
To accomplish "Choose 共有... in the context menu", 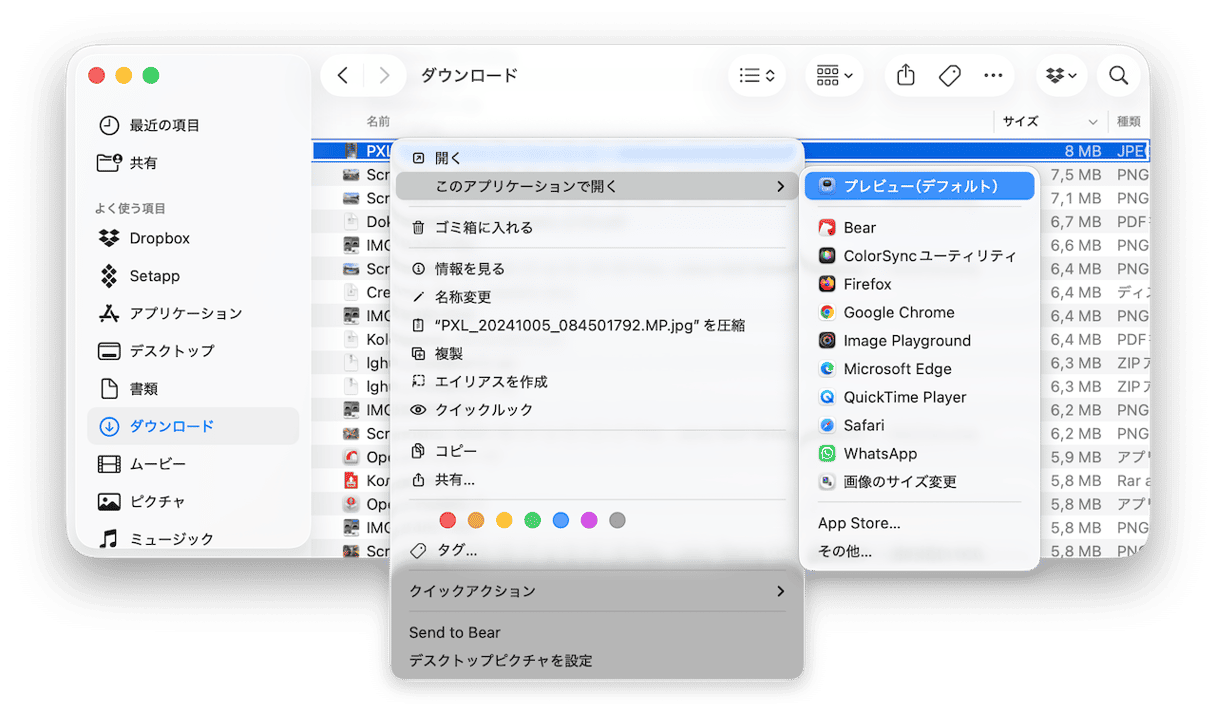I will click(x=597, y=480).
